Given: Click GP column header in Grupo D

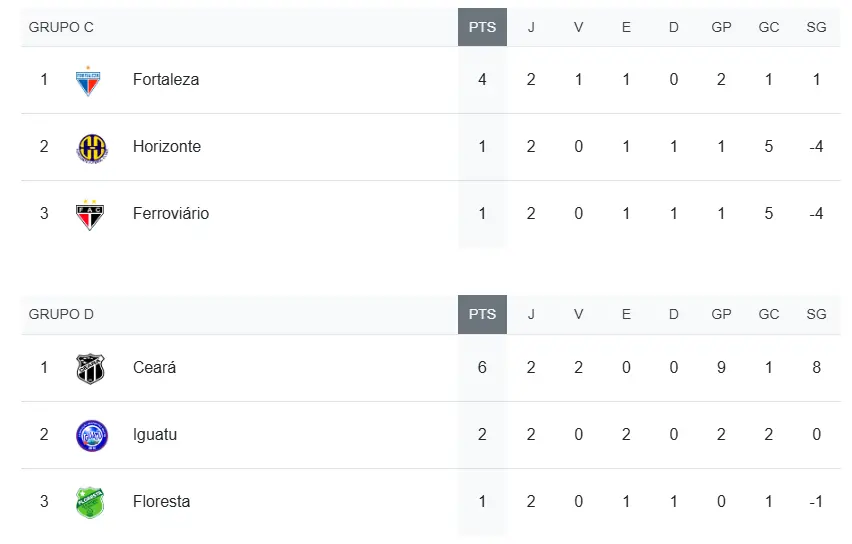Looking at the screenshot, I should pyautogui.click(x=721, y=314).
